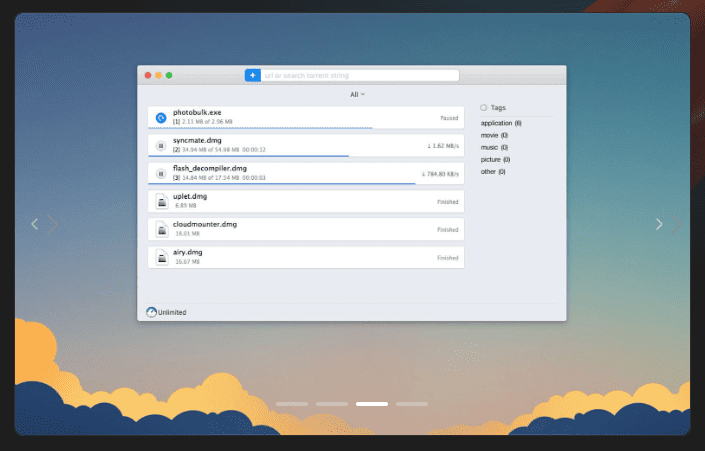Jump to the first carousel slide indicator

(x=292, y=404)
